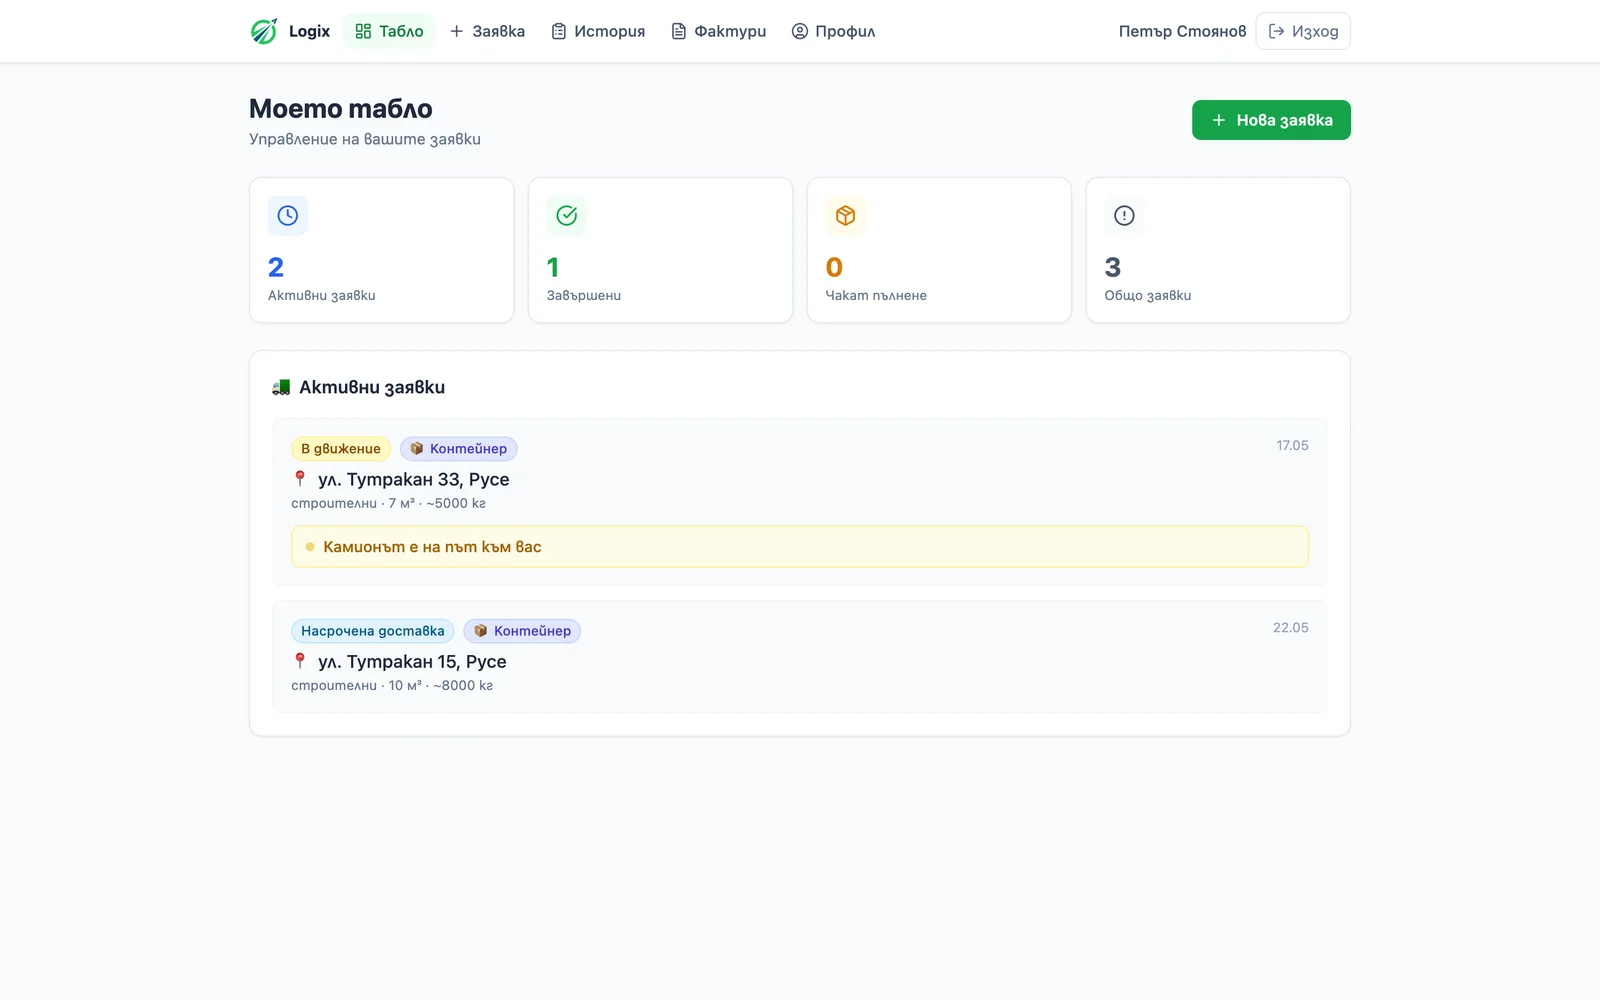Click the В движение status badge

341,449
